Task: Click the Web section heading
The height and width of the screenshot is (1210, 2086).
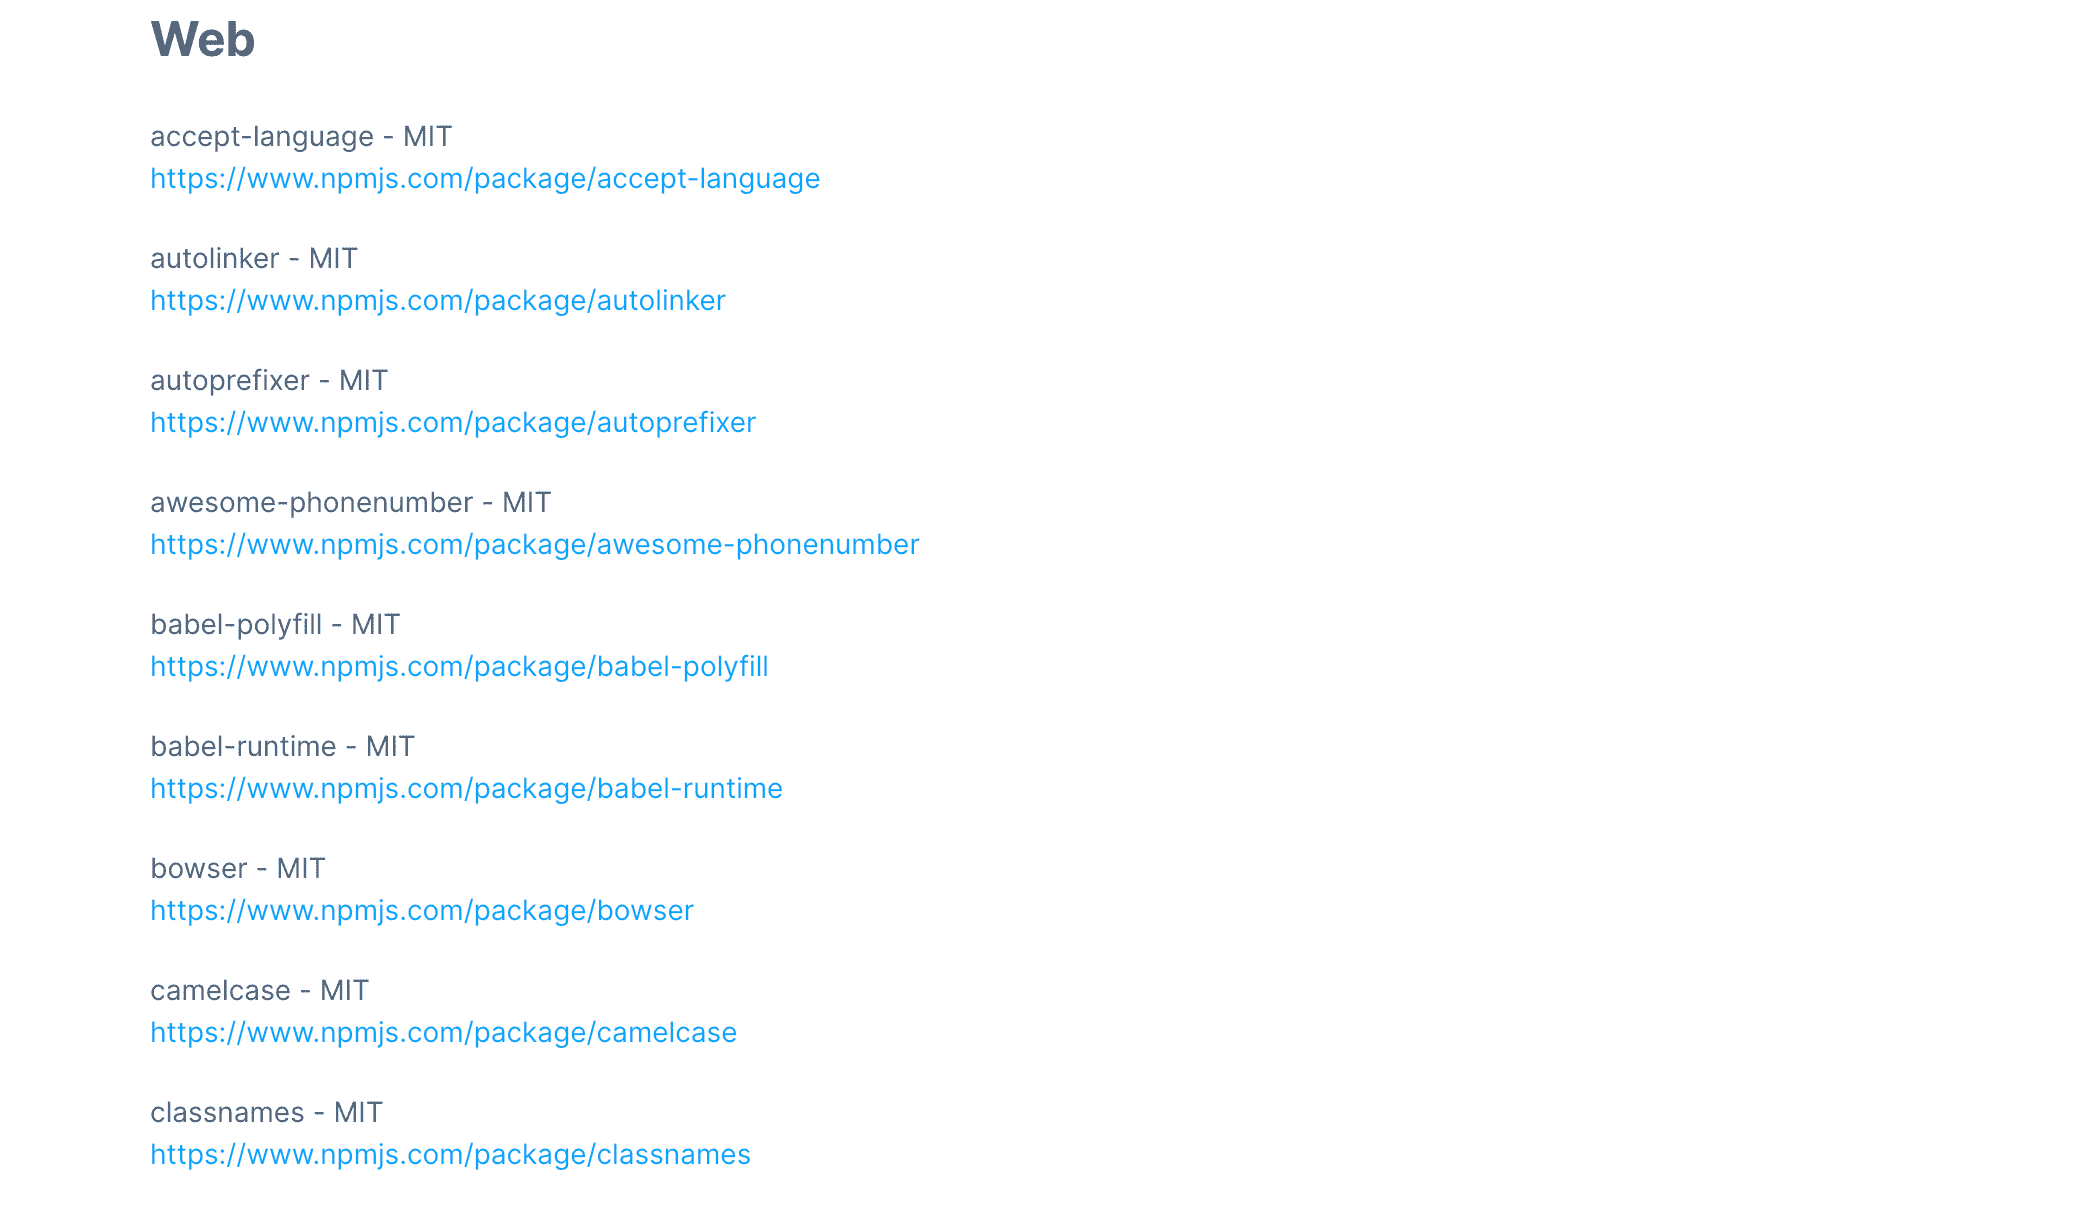Action: [203, 40]
